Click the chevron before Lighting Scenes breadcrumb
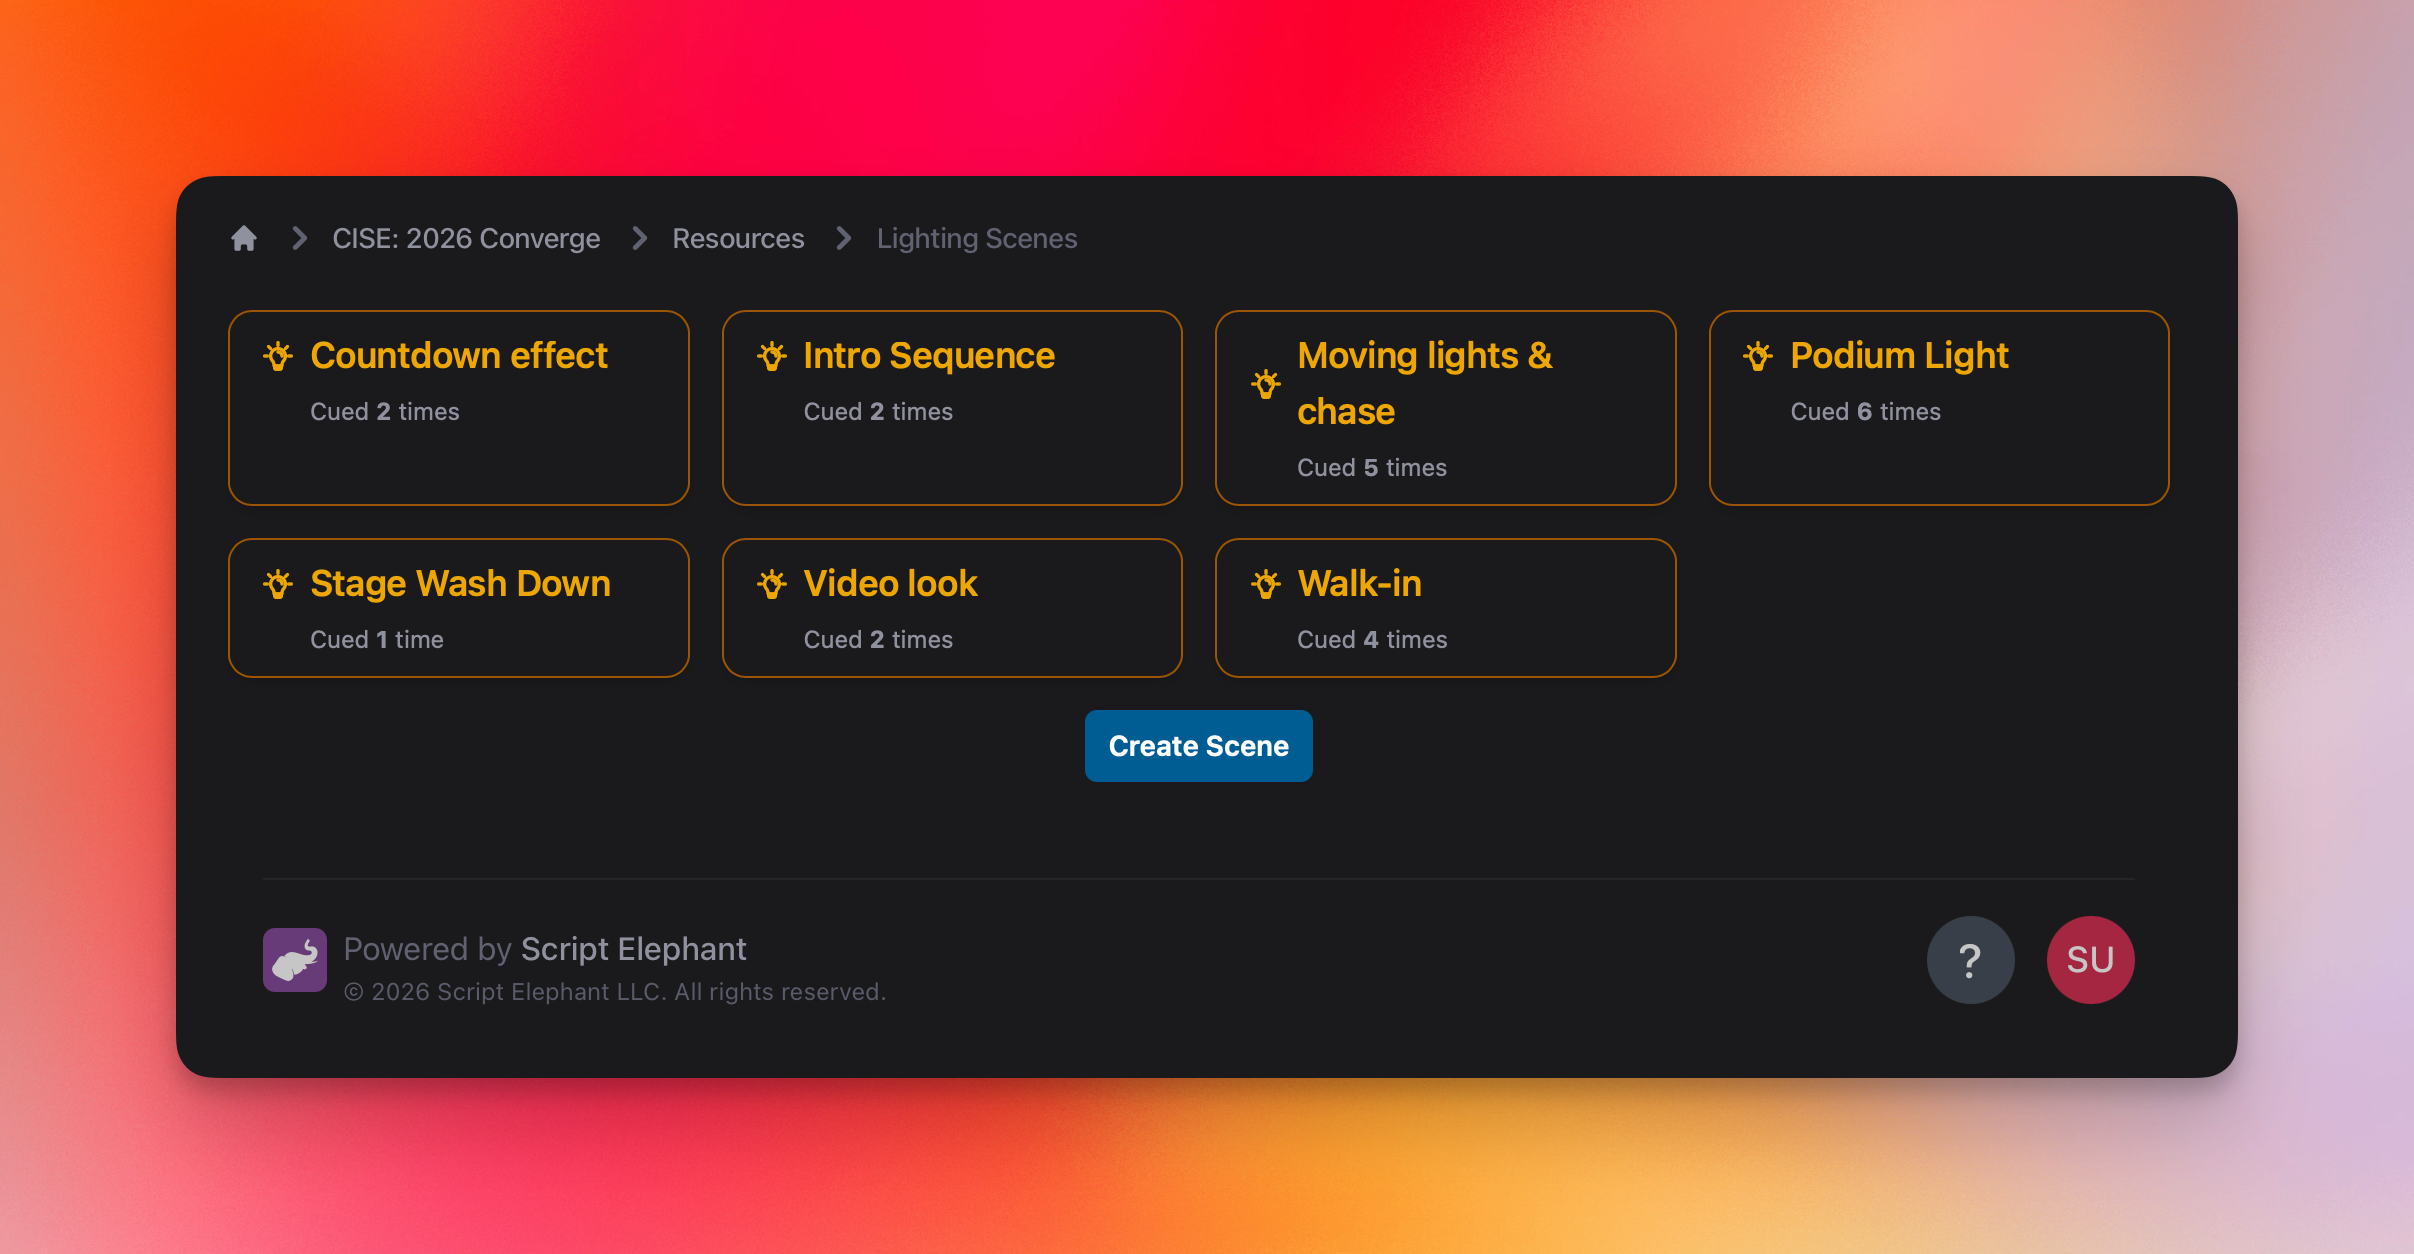 click(844, 238)
